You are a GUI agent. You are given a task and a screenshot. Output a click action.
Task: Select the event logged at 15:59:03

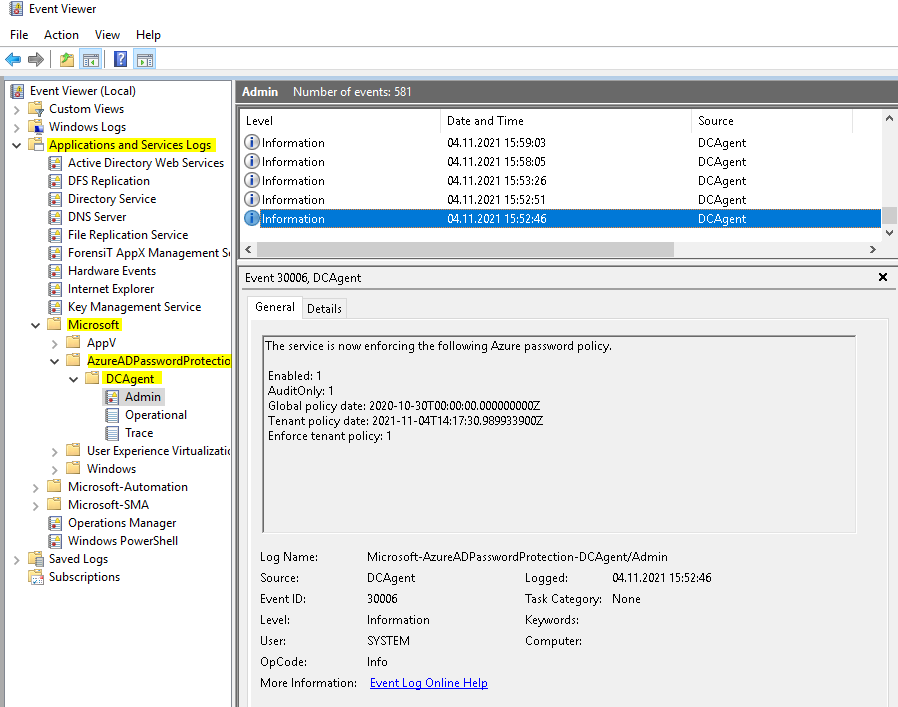pyautogui.click(x=497, y=143)
